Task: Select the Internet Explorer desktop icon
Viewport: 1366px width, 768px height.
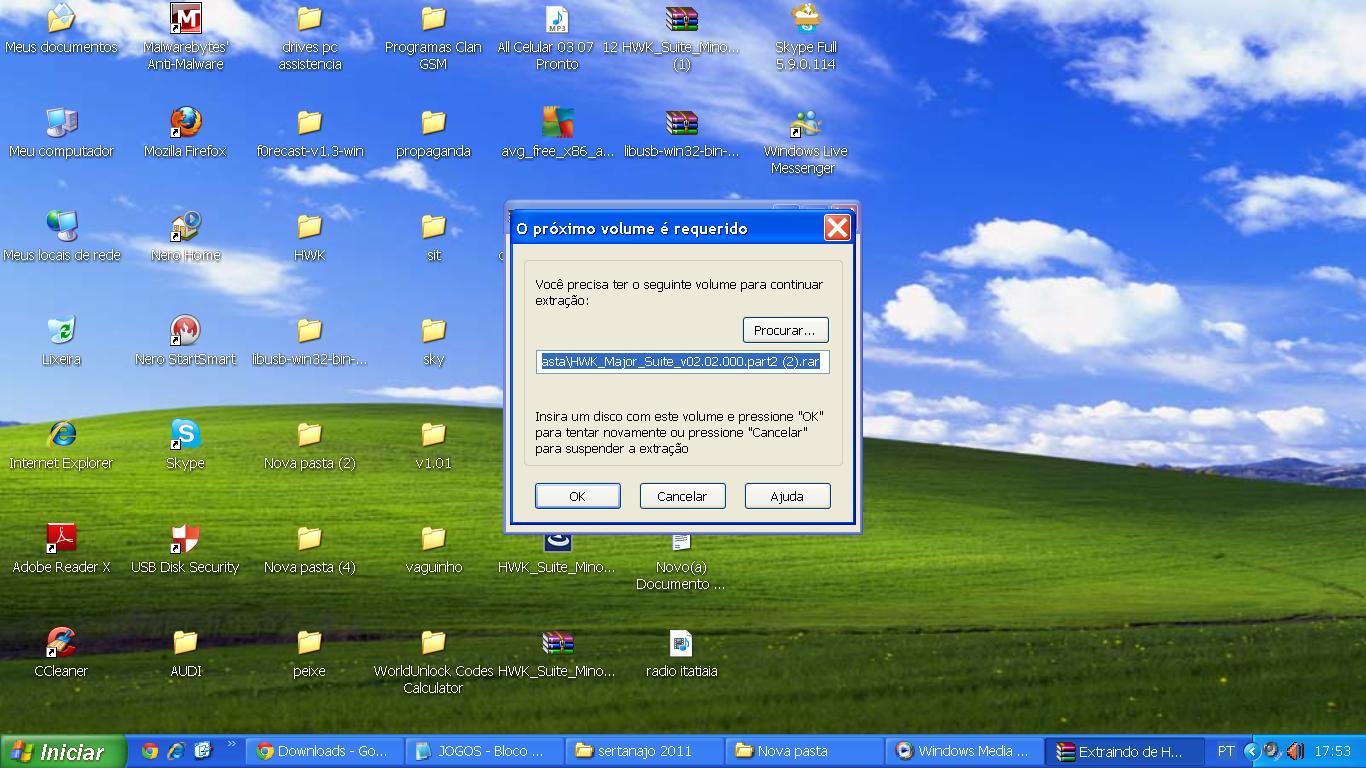Action: coord(61,445)
